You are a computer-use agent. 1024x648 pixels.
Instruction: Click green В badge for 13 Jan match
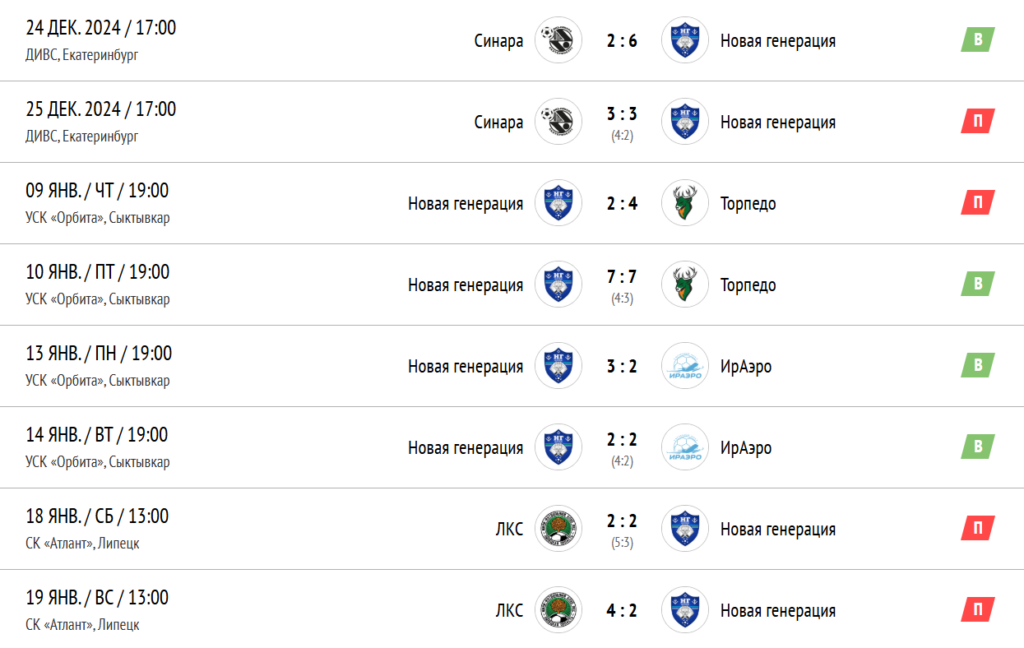click(x=978, y=365)
